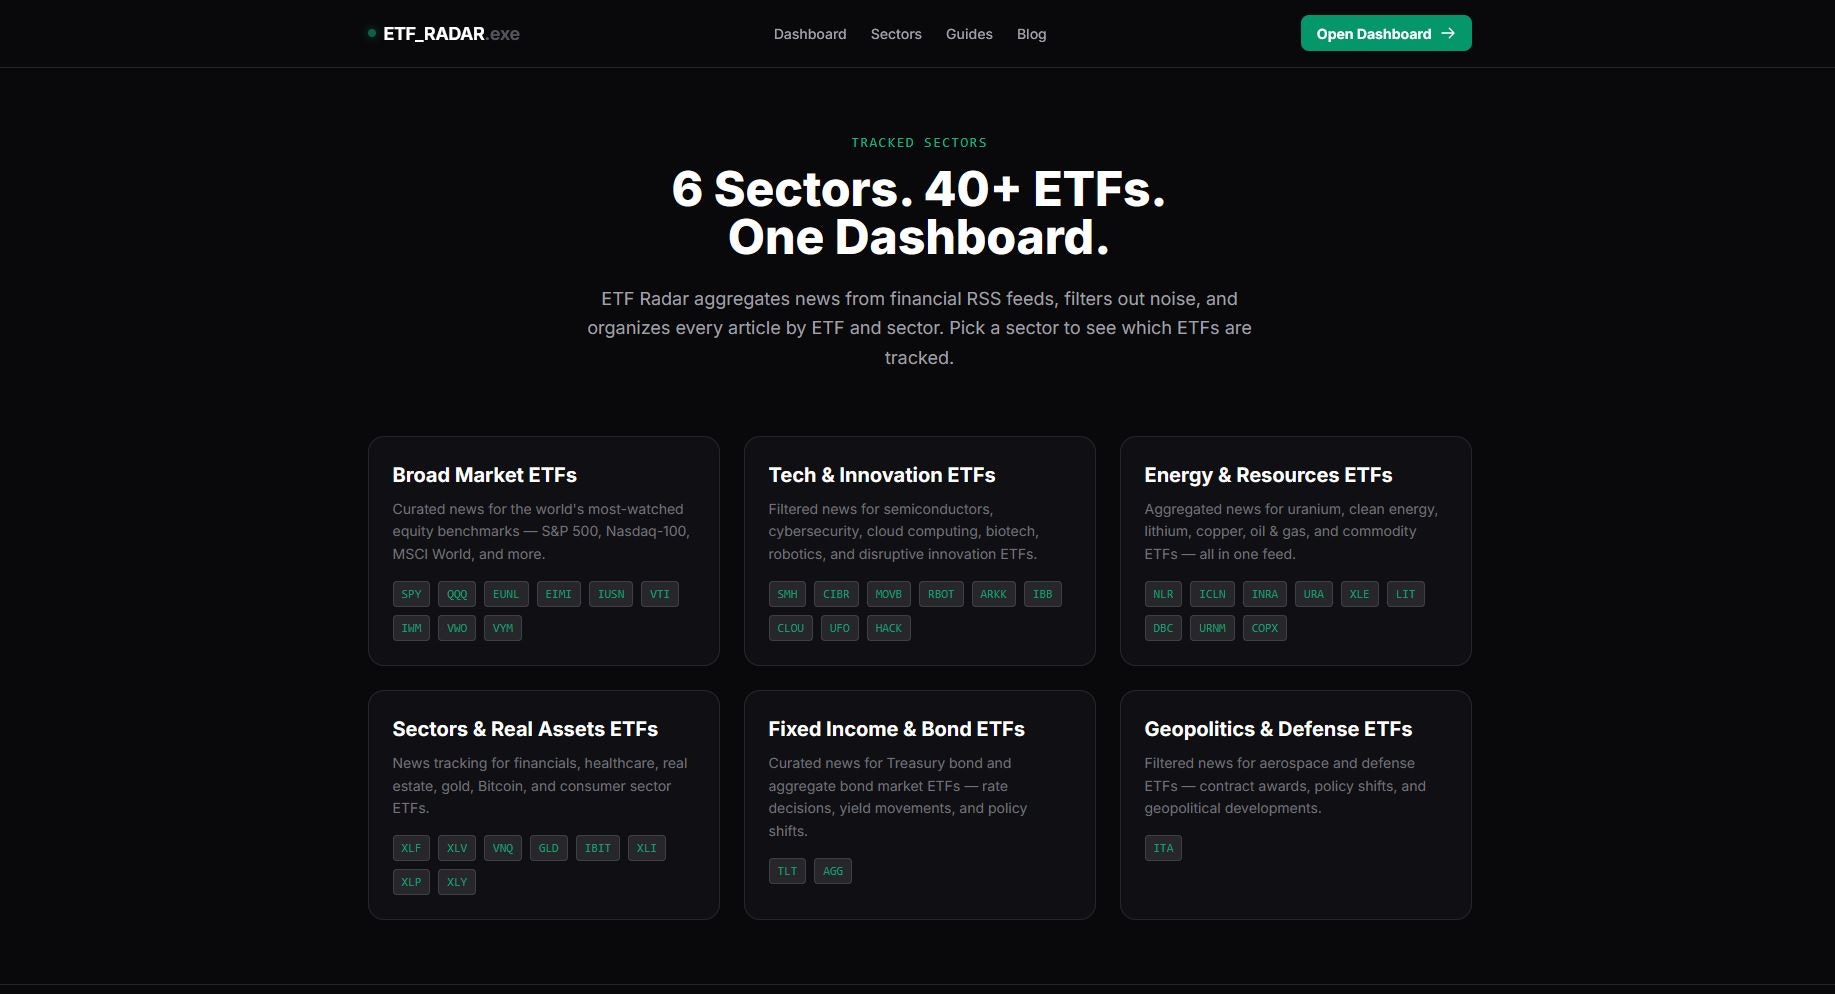The image size is (1835, 994).
Task: Click the AGG ticker tag
Action: pos(833,871)
